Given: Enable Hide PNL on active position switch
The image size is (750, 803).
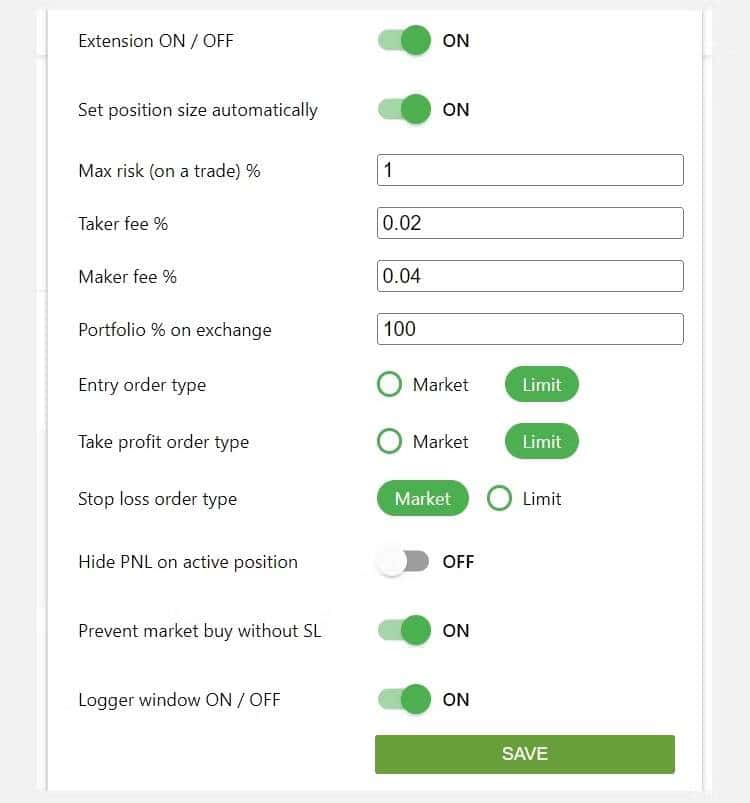Looking at the screenshot, I should [x=404, y=562].
